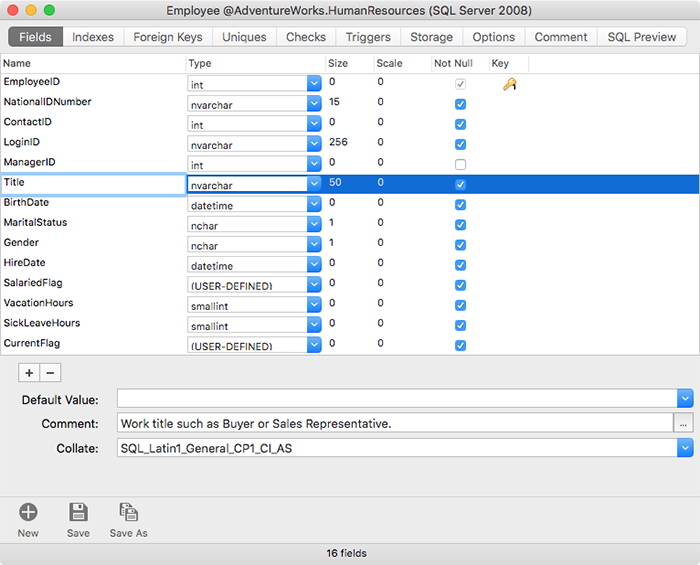Viewport: 700px width, 565px height.
Task: Click the primary key icon for EmployeeID
Action: [x=509, y=84]
